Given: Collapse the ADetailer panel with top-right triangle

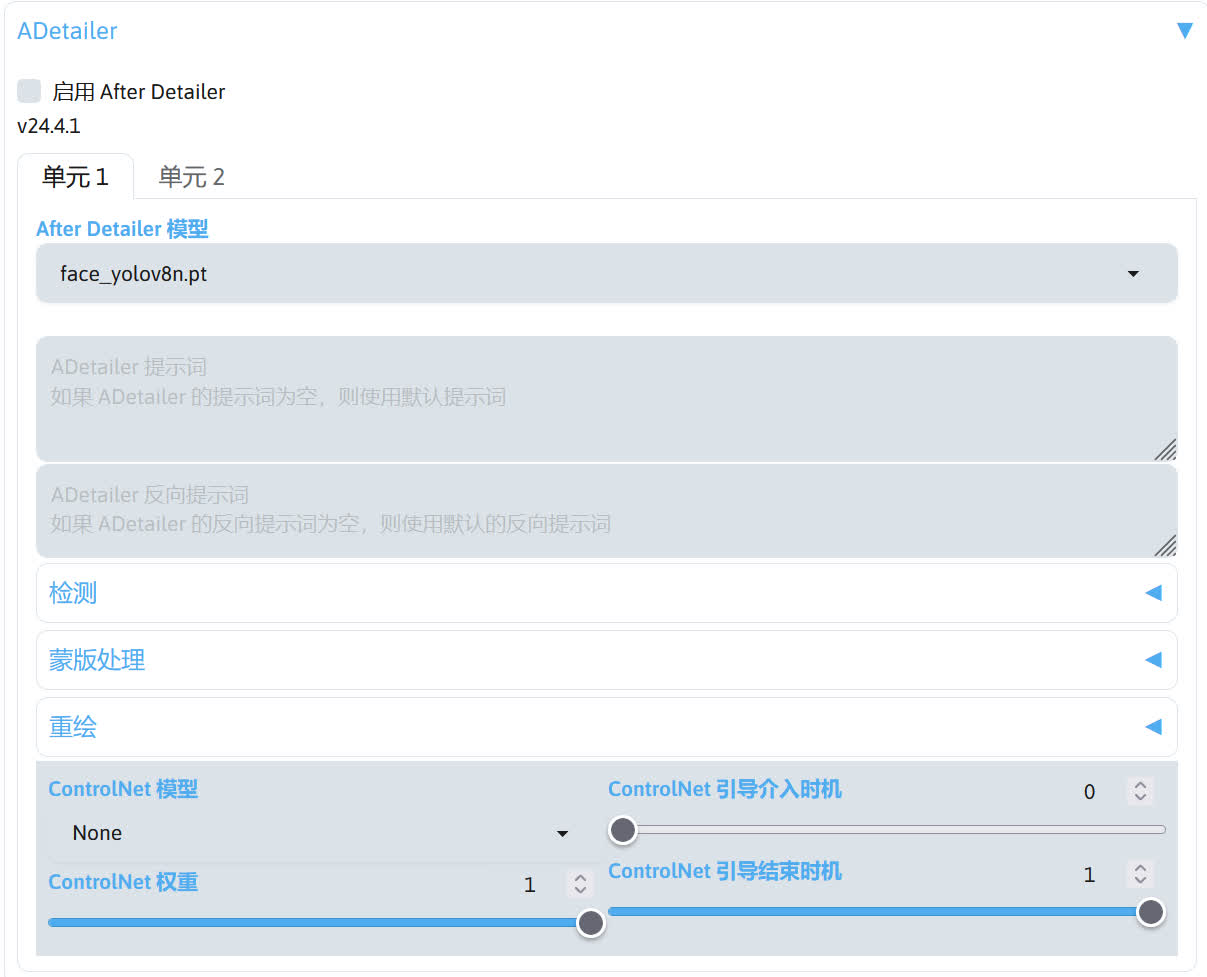Looking at the screenshot, I should pos(1185,31).
